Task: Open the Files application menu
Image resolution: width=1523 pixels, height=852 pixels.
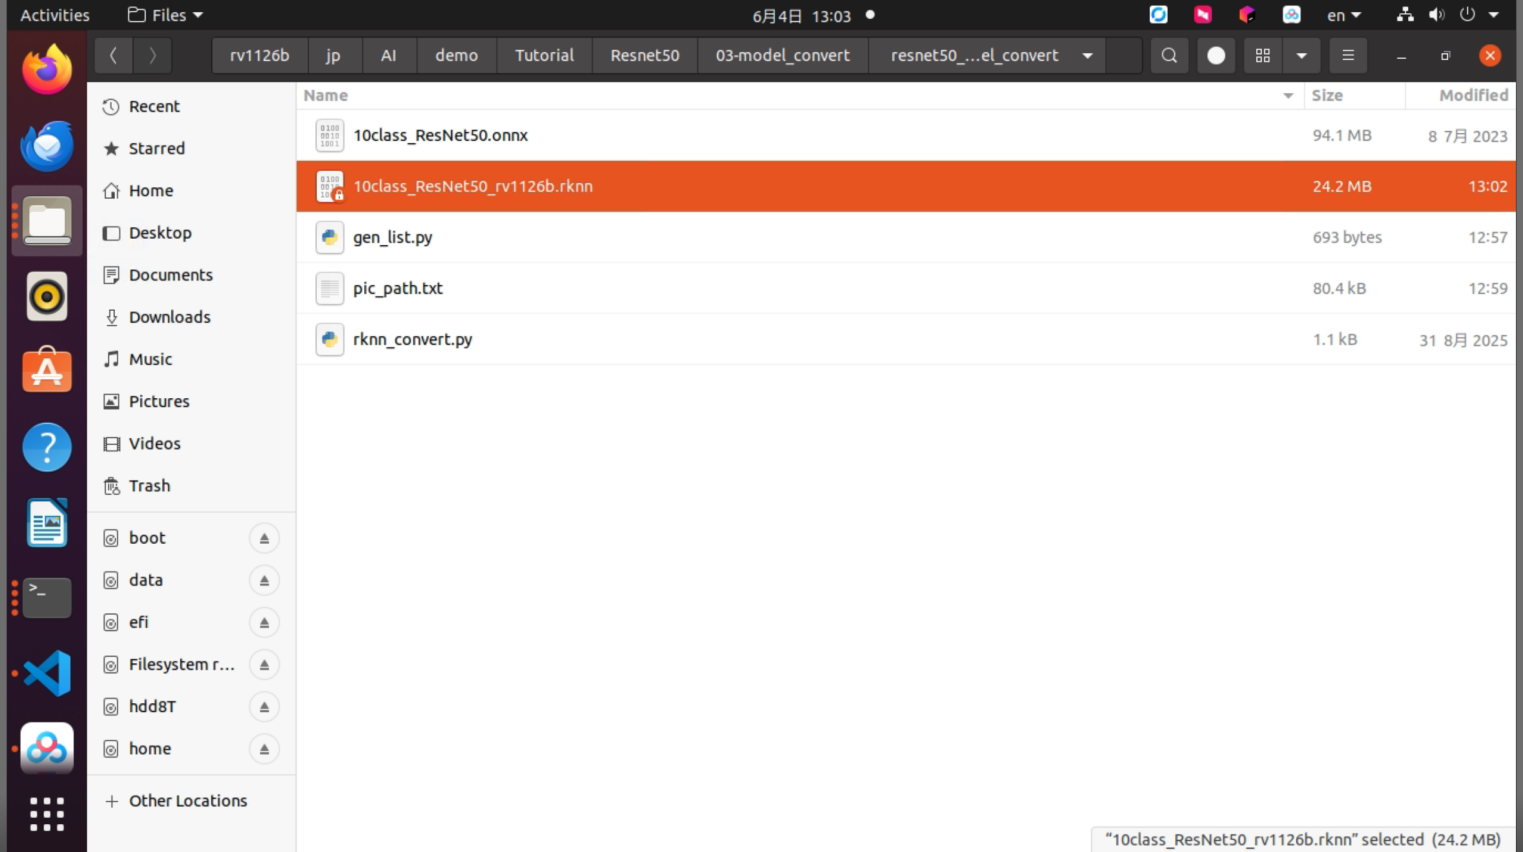Action: pyautogui.click(x=166, y=15)
